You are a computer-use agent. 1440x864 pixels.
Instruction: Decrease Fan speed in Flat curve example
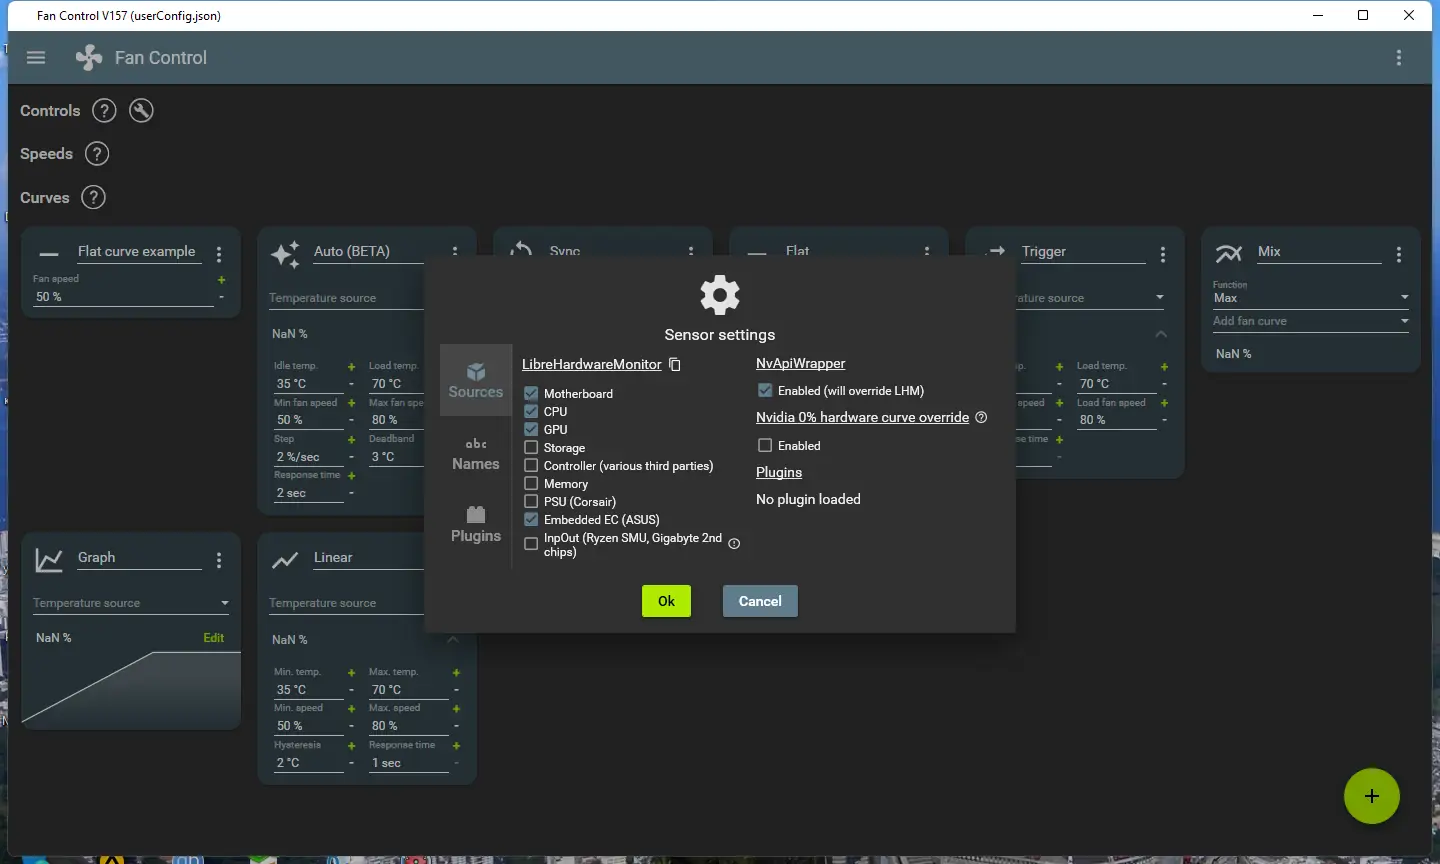[x=221, y=297]
